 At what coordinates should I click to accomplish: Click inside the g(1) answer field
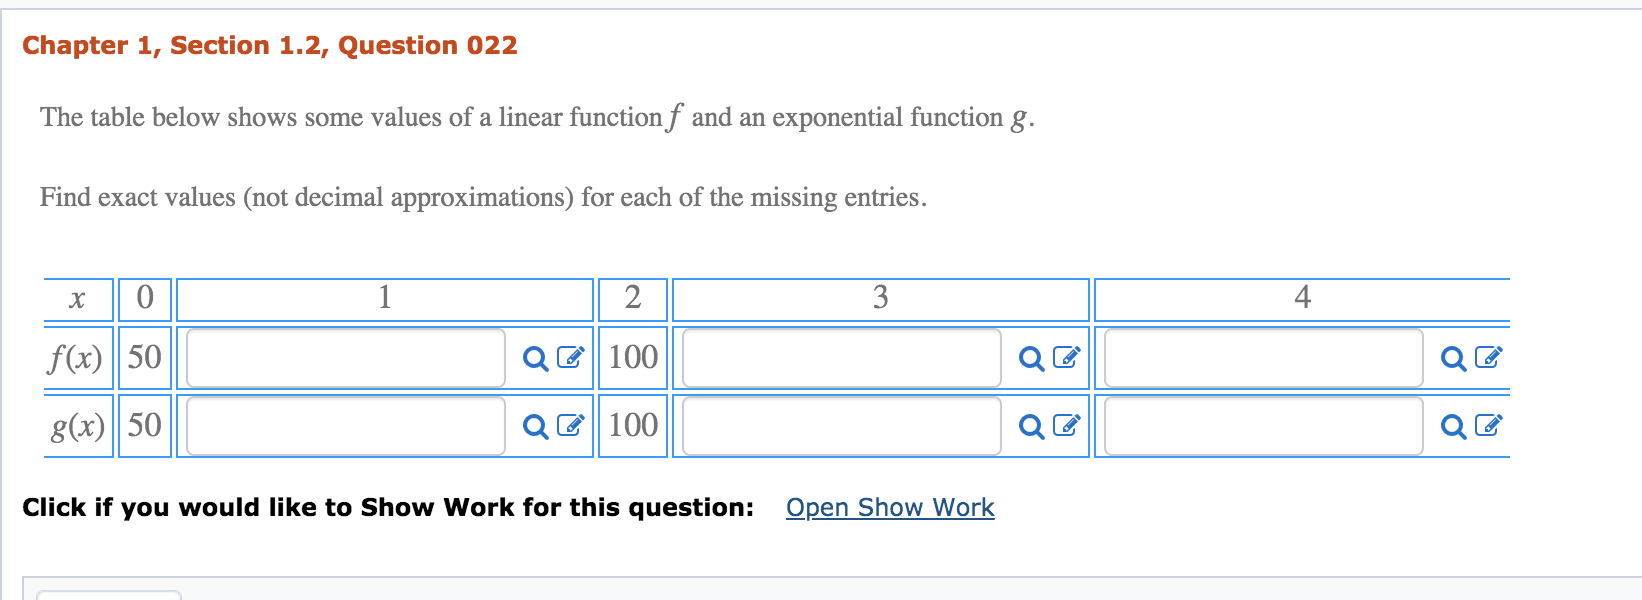[x=345, y=425]
